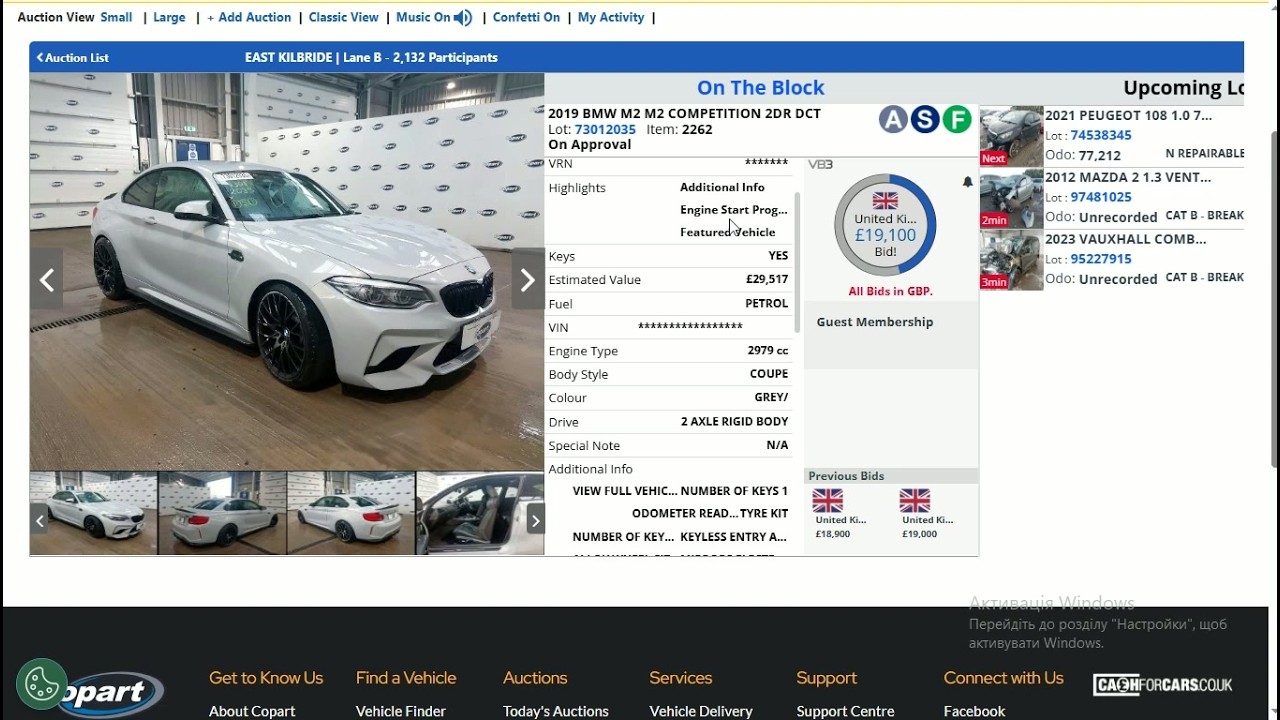Select rear-quarter view BMW thumbnail

(351, 513)
